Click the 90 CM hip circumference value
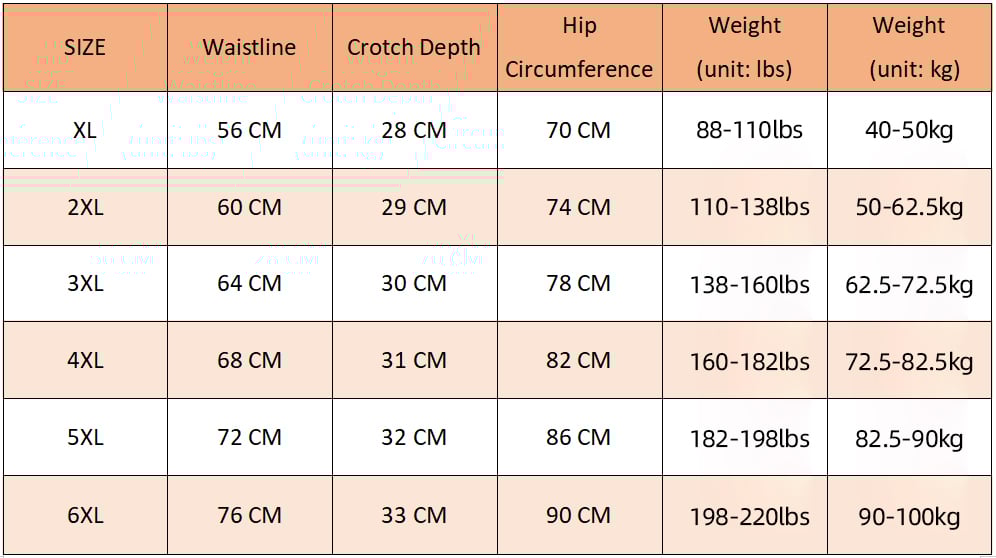 point(579,516)
